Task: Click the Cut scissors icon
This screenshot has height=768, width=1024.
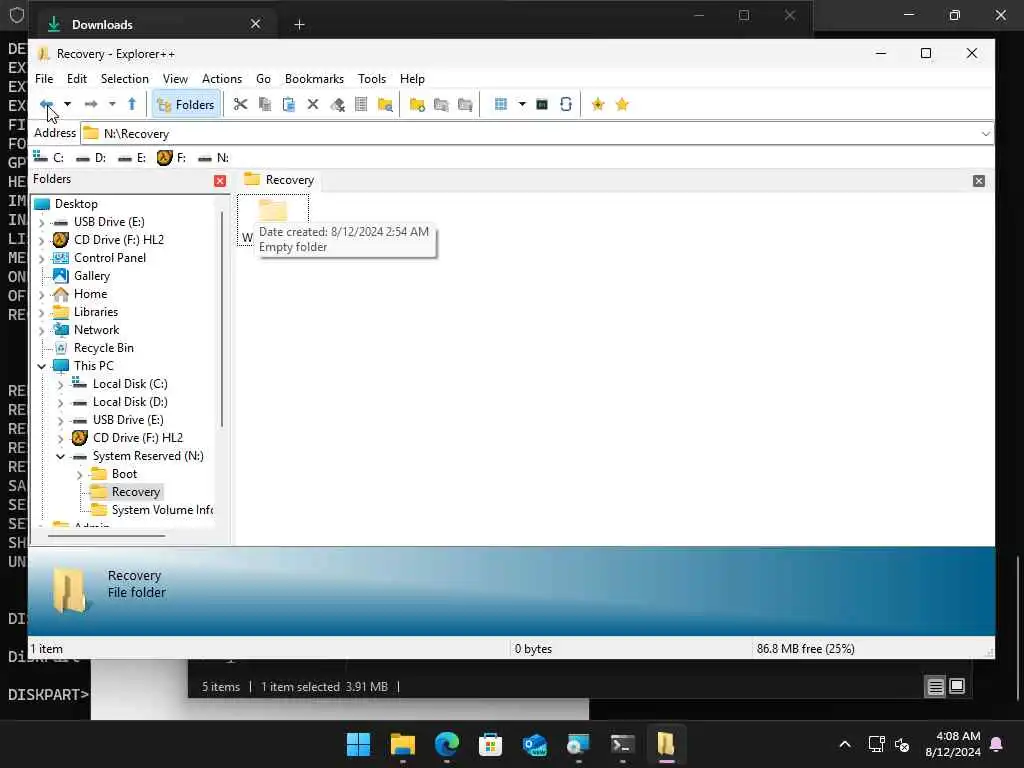Action: pyautogui.click(x=240, y=104)
